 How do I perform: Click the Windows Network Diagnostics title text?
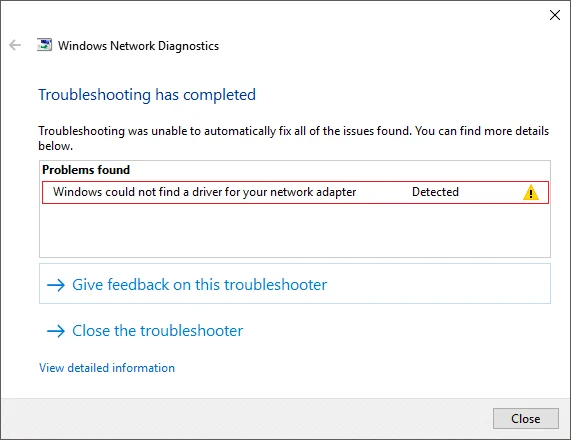pyautogui.click(x=138, y=46)
